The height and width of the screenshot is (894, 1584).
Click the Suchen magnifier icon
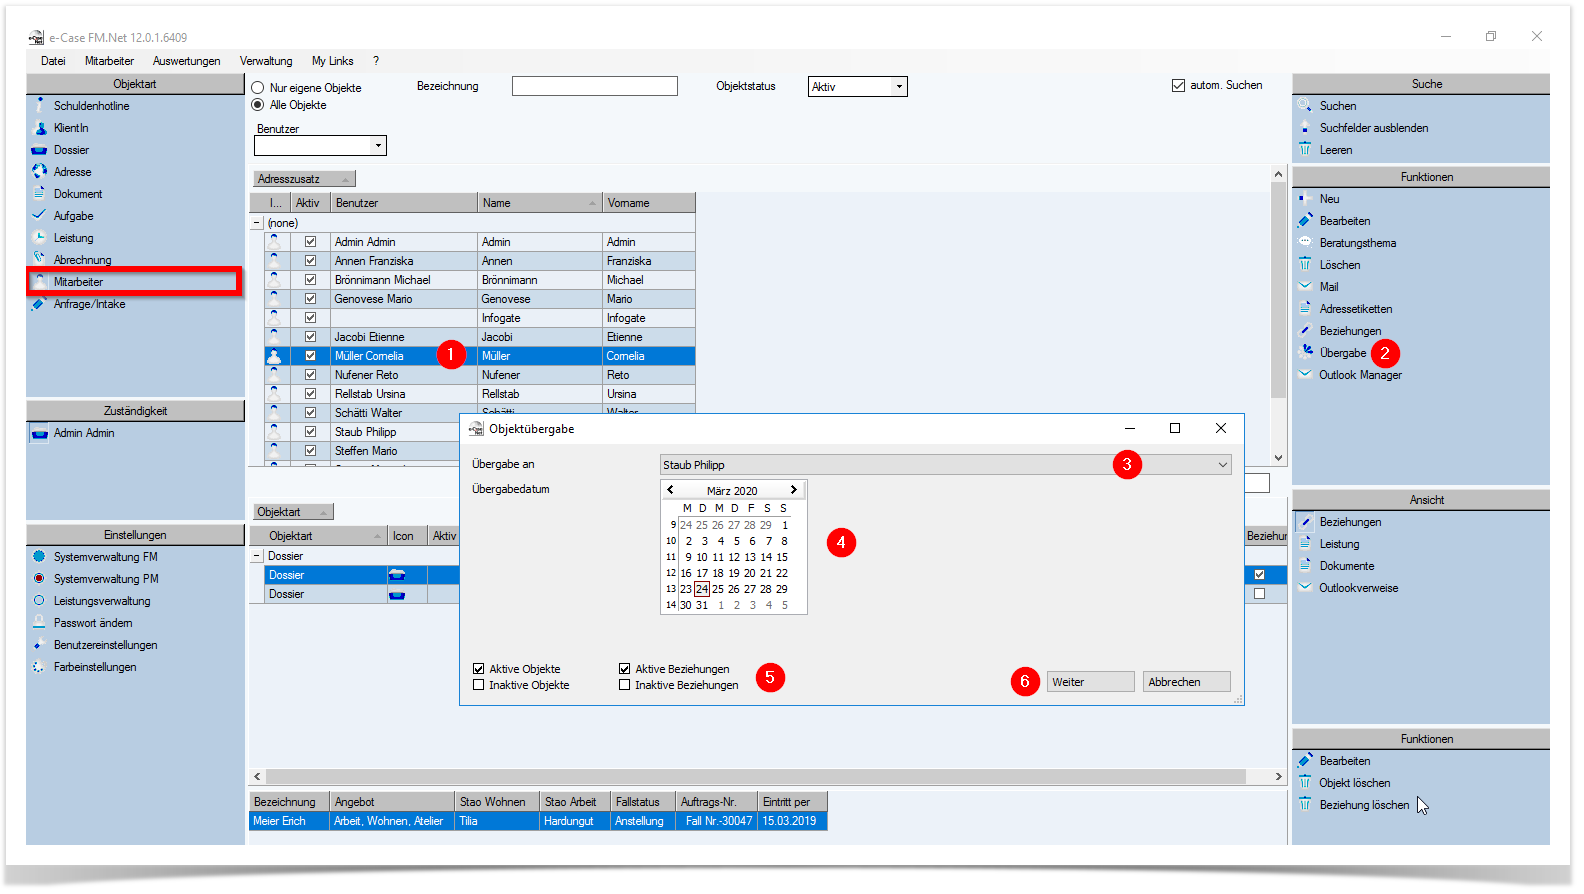pyautogui.click(x=1305, y=105)
